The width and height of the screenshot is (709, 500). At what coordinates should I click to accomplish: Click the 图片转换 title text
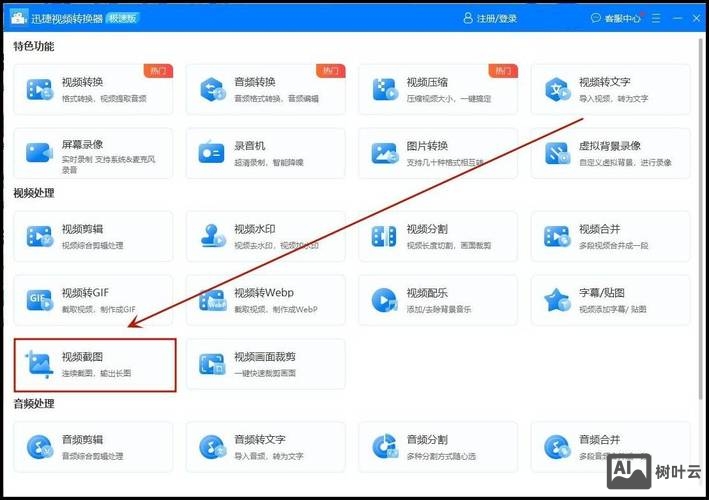tap(427, 146)
